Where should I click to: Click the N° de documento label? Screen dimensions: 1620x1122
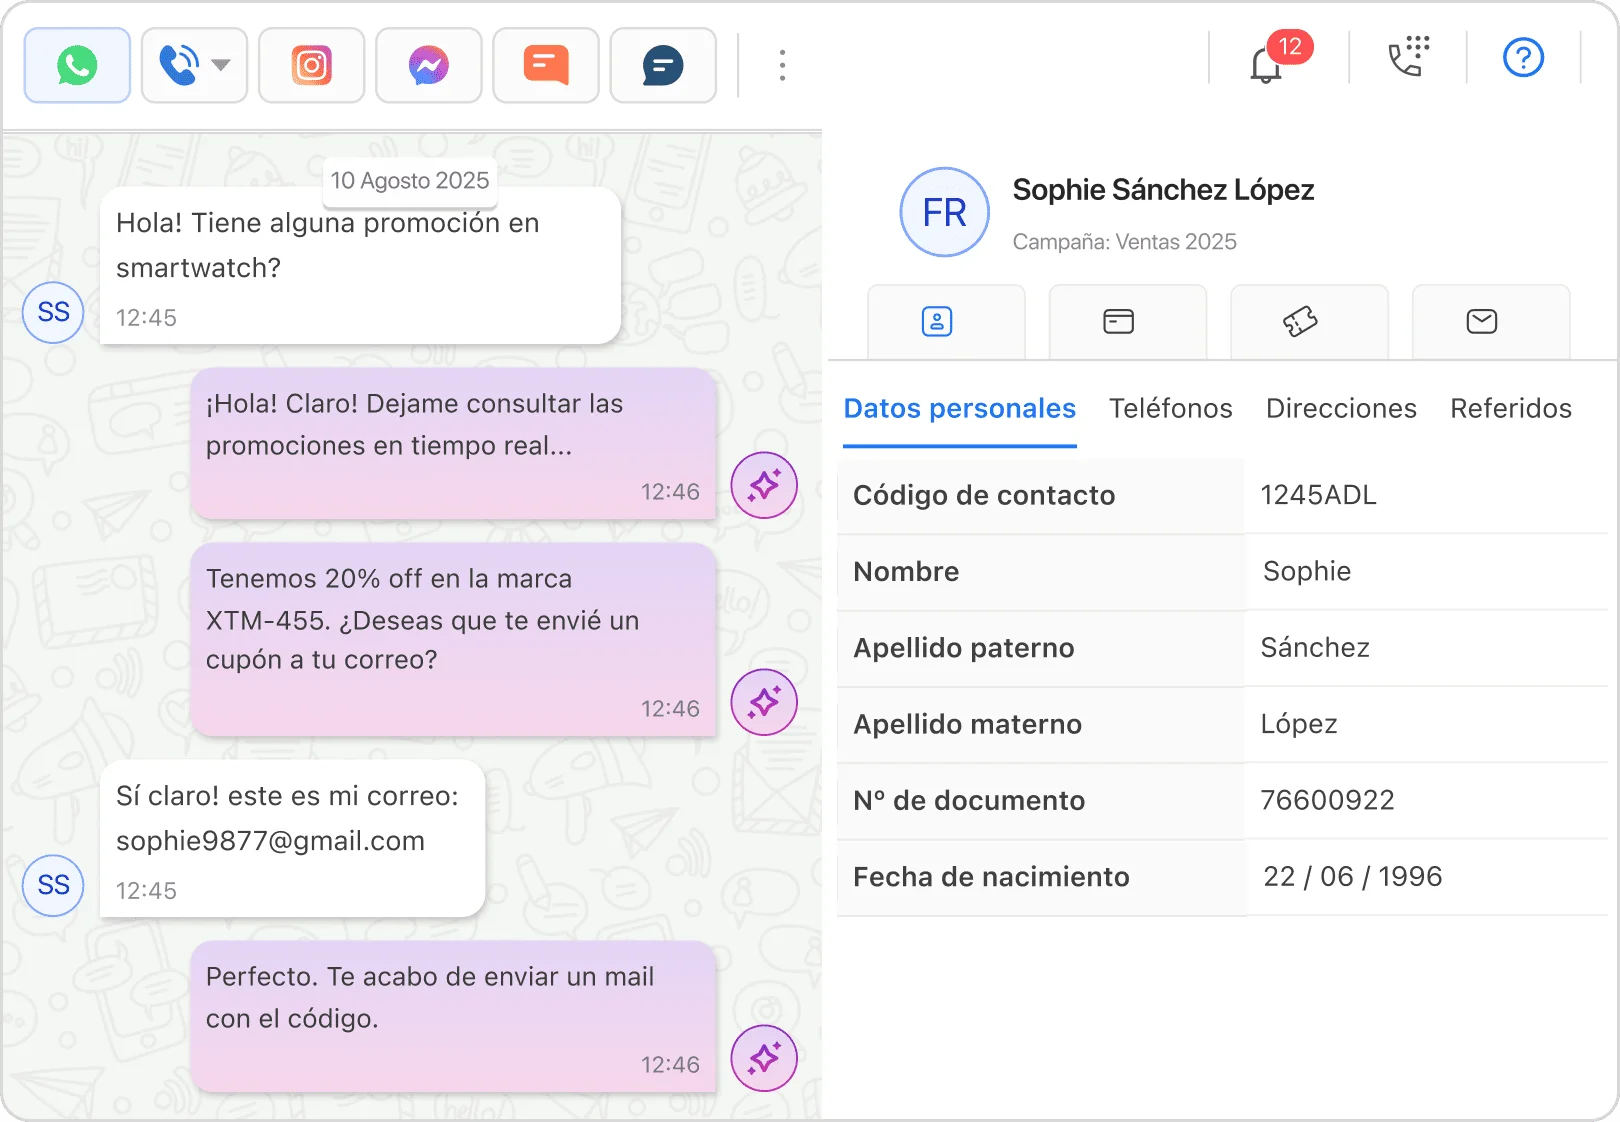point(969,800)
